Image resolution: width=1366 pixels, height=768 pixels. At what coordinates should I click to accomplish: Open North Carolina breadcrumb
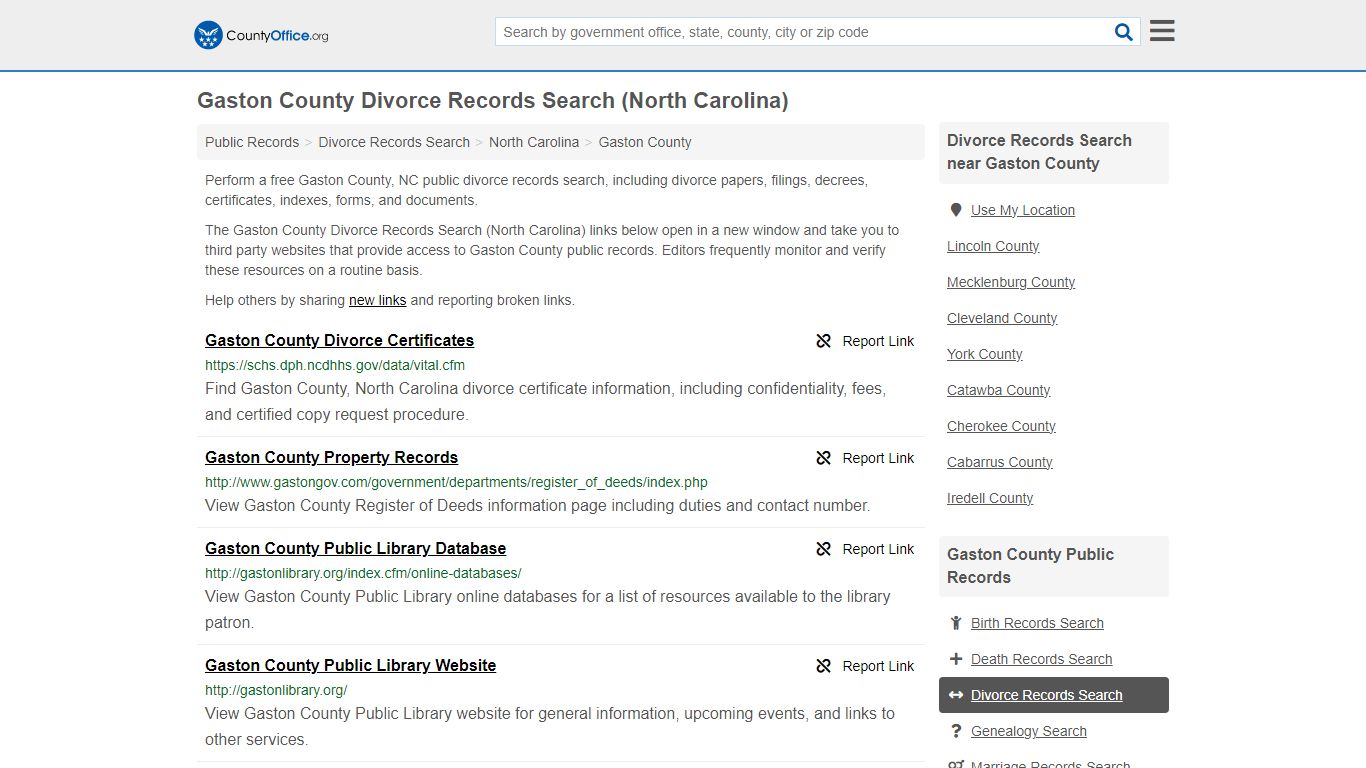click(534, 142)
